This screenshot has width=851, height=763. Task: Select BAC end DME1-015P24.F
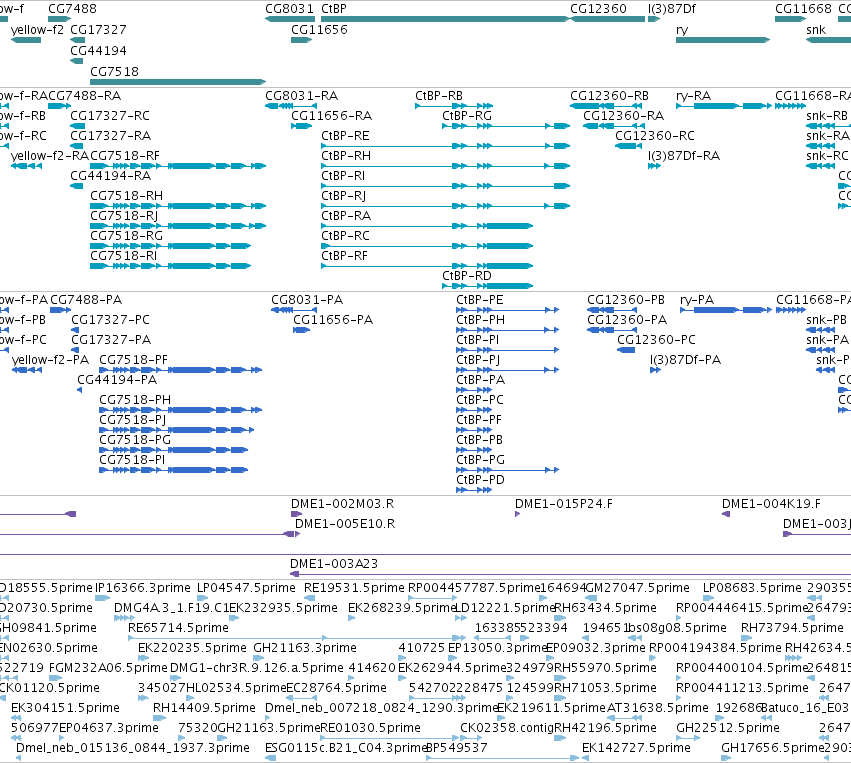563,504
